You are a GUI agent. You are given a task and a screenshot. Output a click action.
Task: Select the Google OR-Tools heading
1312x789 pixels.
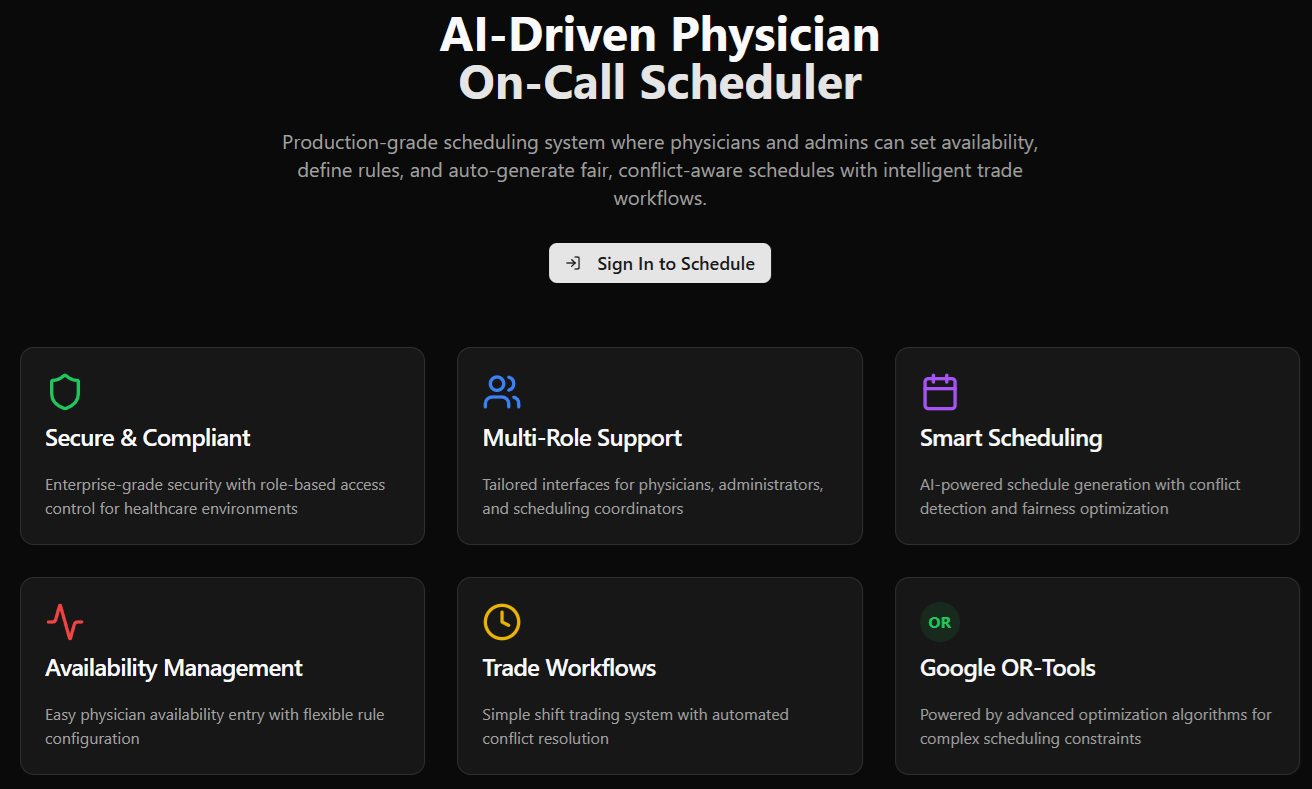pos(1007,668)
